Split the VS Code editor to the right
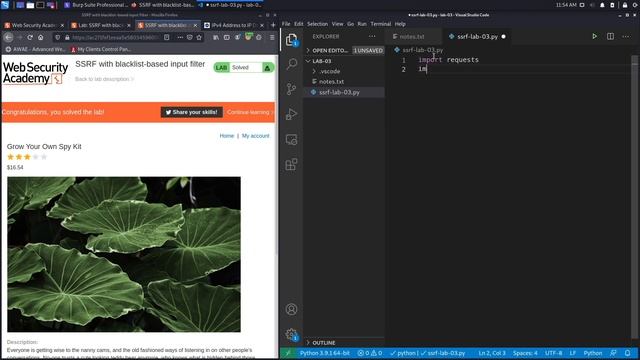Image resolution: width=640 pixels, height=360 pixels. [x=610, y=36]
